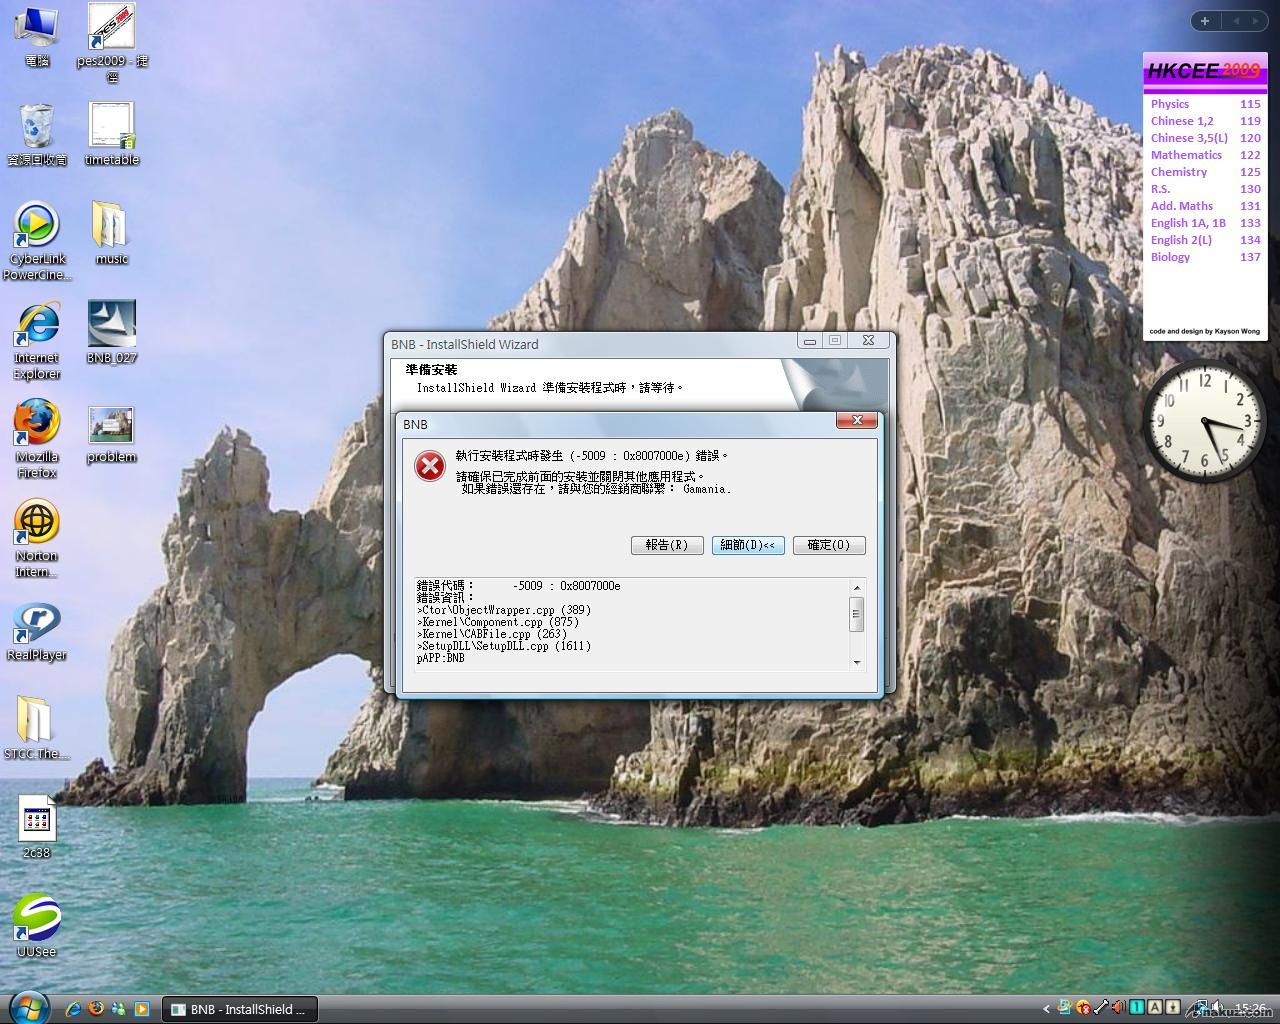1280x1024 pixels.
Task: Select BNB - InstallShield taskbar button
Action: point(239,1009)
